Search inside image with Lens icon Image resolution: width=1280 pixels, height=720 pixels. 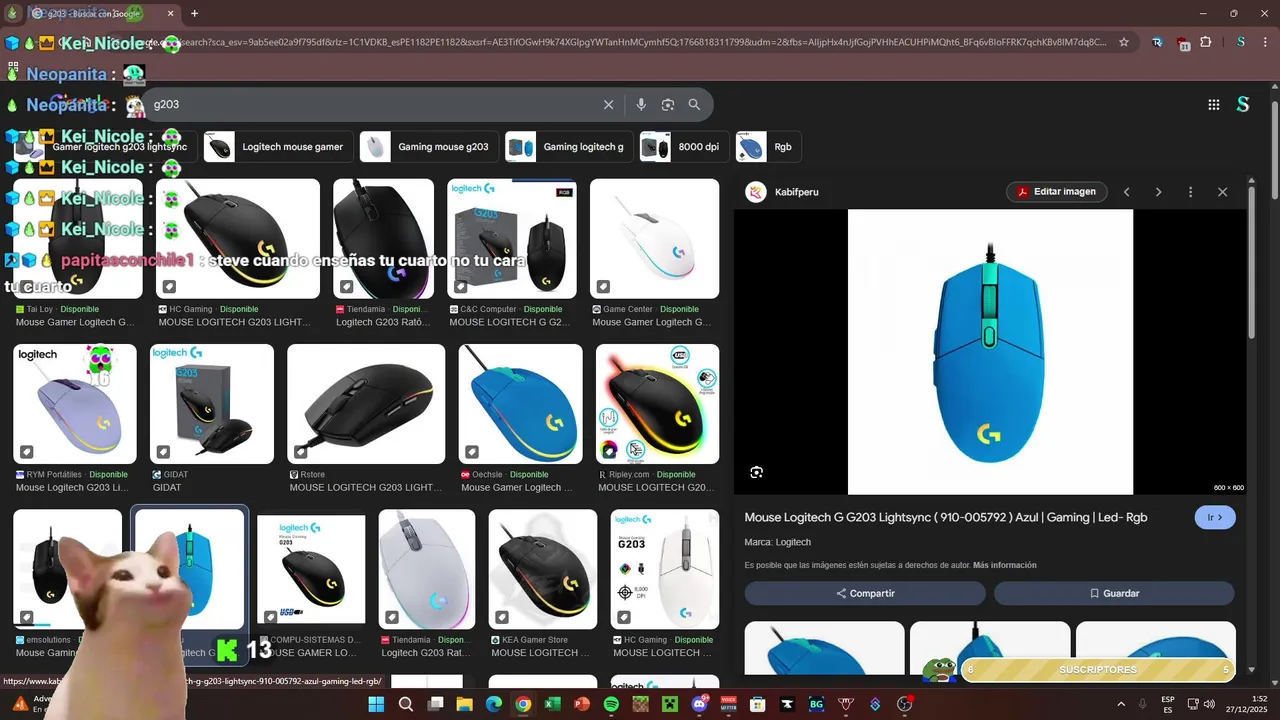point(757,472)
